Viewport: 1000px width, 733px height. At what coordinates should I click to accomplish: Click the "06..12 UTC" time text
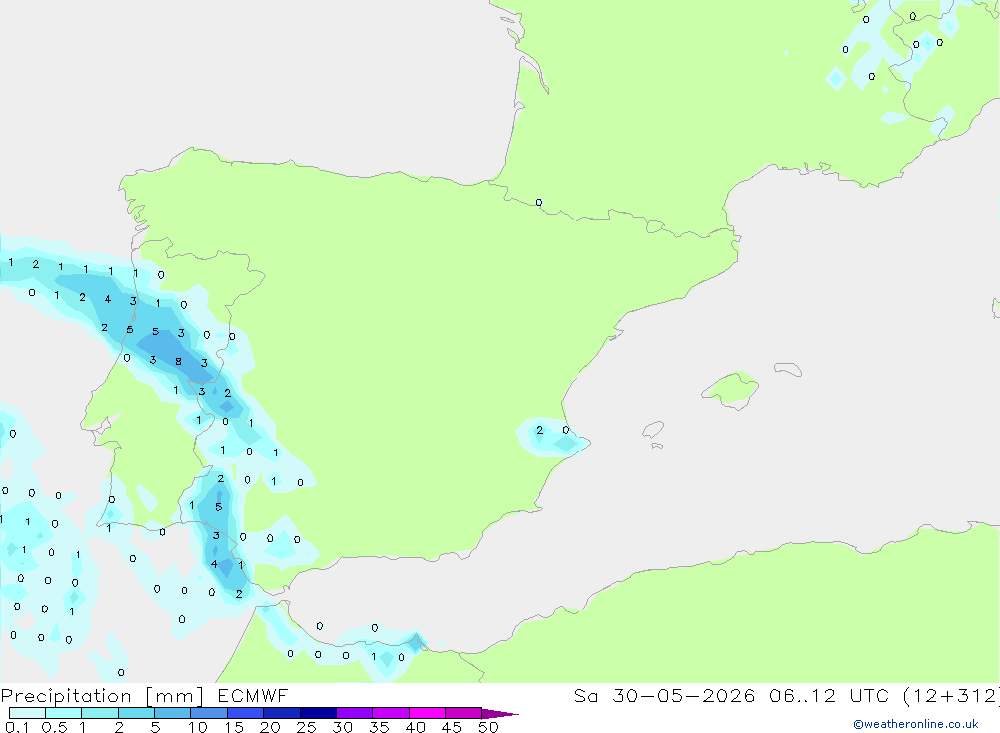[829, 695]
